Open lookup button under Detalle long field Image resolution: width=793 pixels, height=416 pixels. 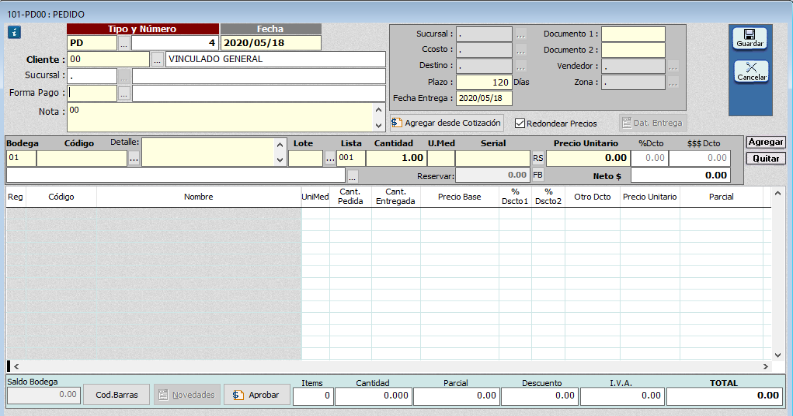point(353,176)
